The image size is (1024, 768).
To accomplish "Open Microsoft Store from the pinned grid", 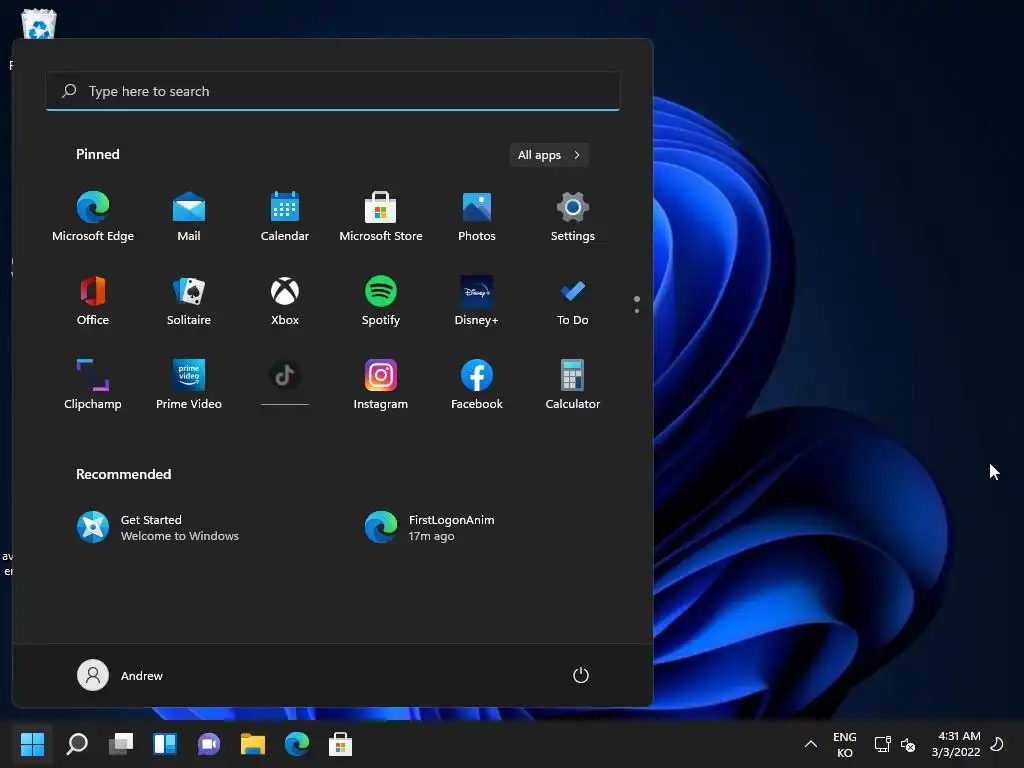I will tap(381, 217).
